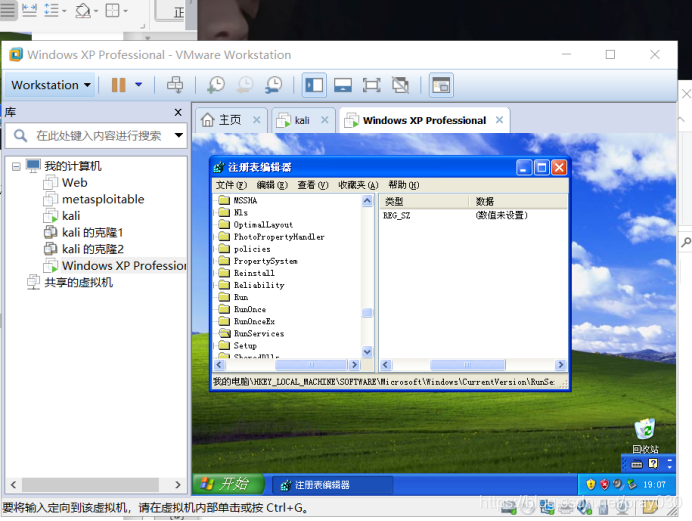Image resolution: width=692 pixels, height=521 pixels.
Task: Close the kali tab
Action: [324, 120]
